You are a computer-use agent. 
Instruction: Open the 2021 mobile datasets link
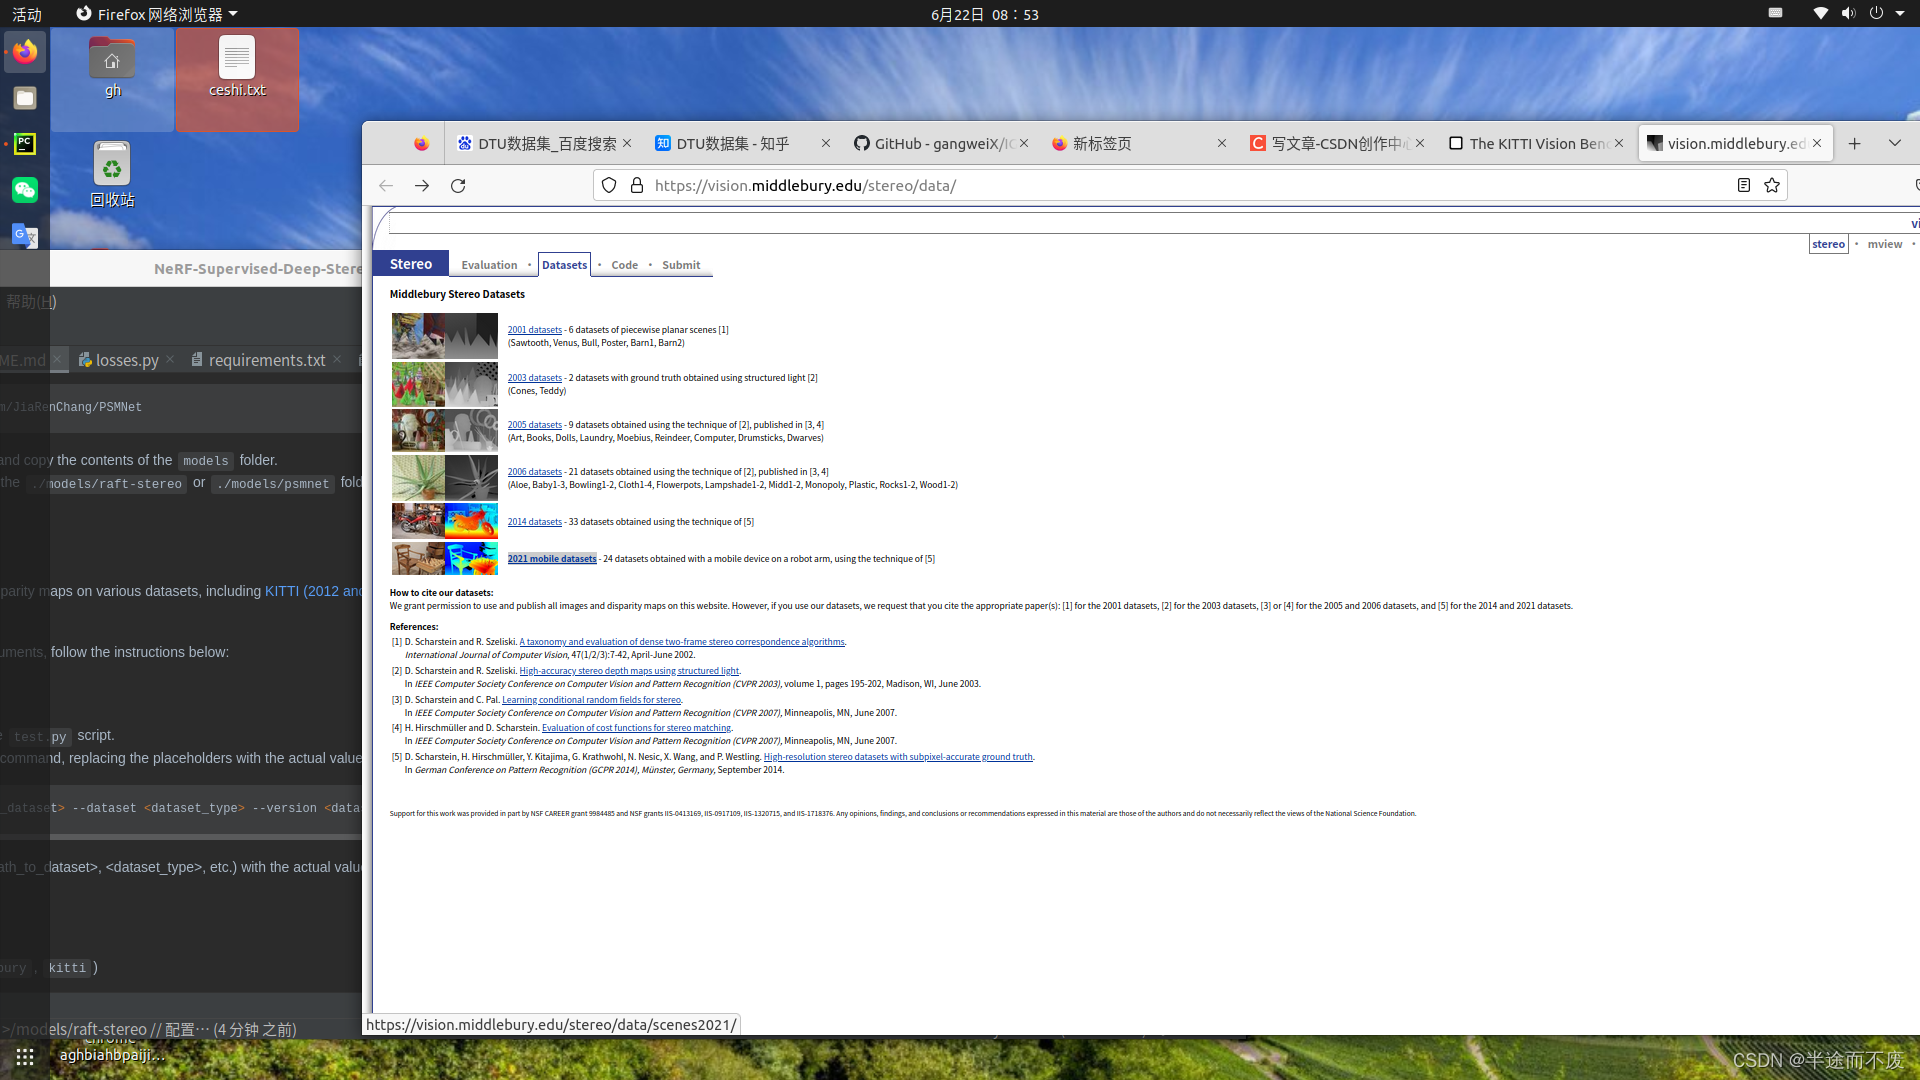551,559
